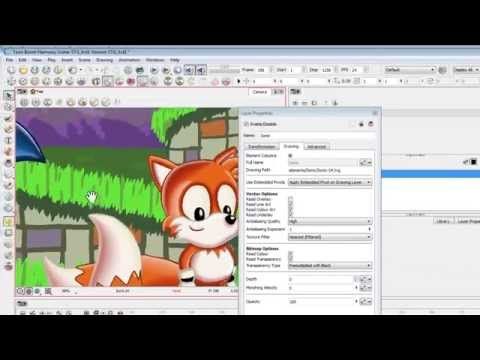Open the Transparency Type dropdown
This screenshot has height=360, width=480.
(330, 265)
